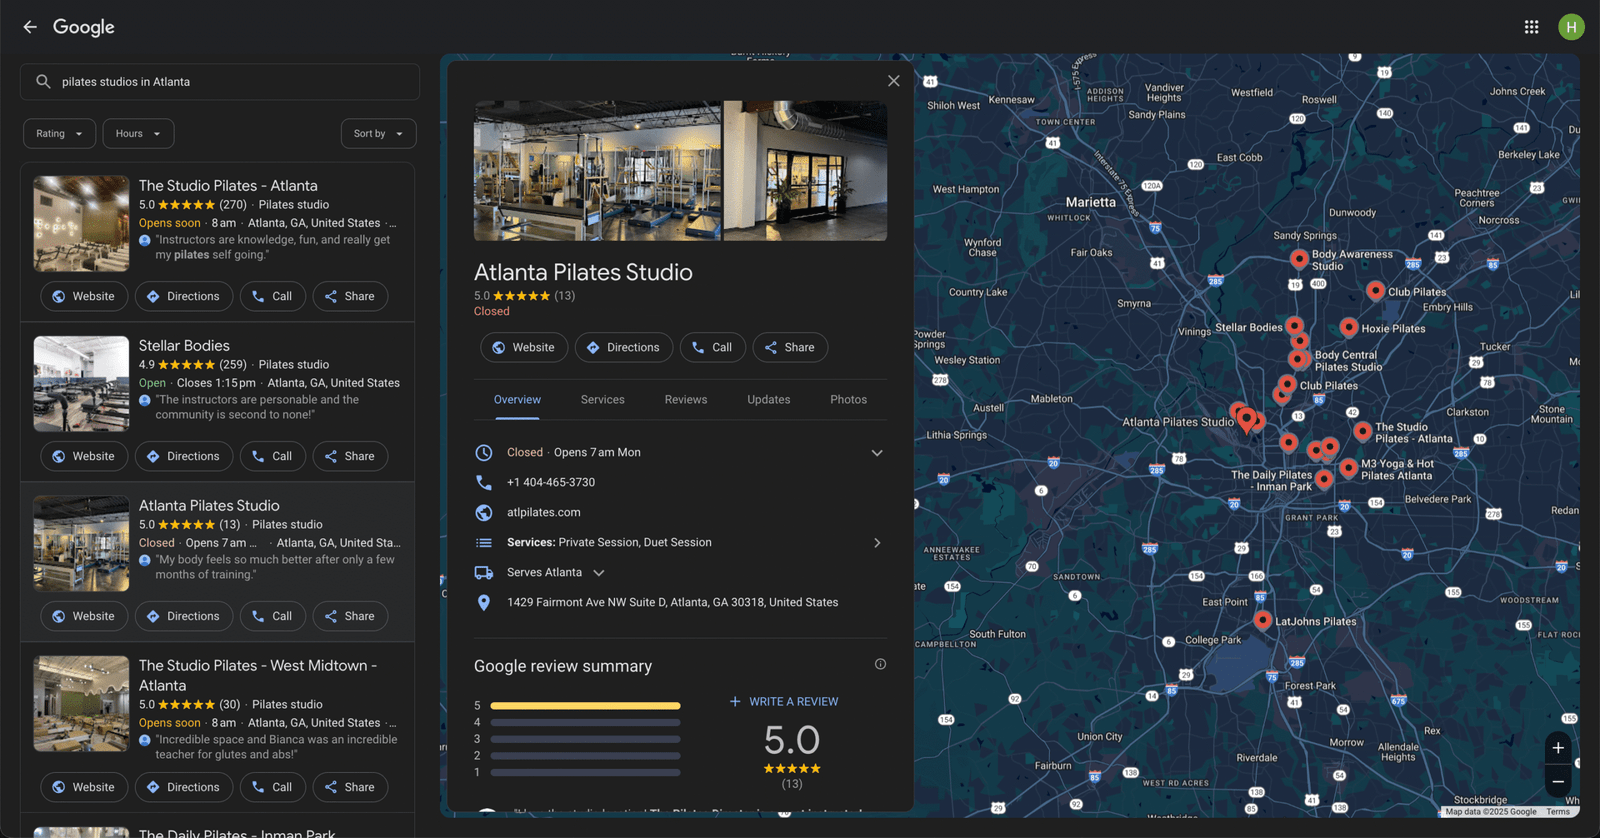
Task: Click Directions in the detail panel
Action: 623,347
